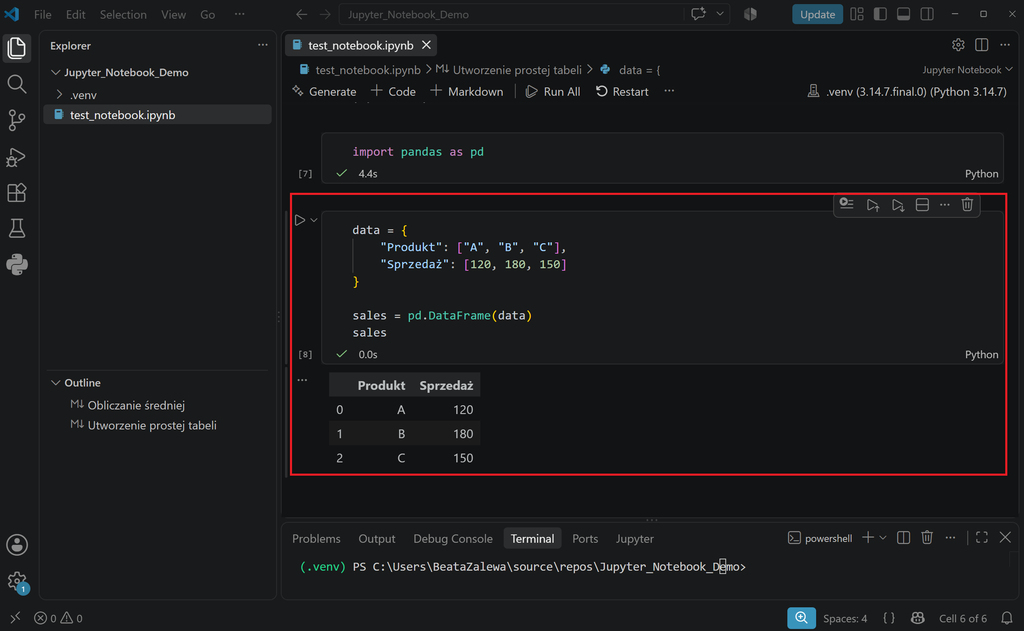
Task: Open Jupyter Notebook language mode dropdown
Action: 967,70
